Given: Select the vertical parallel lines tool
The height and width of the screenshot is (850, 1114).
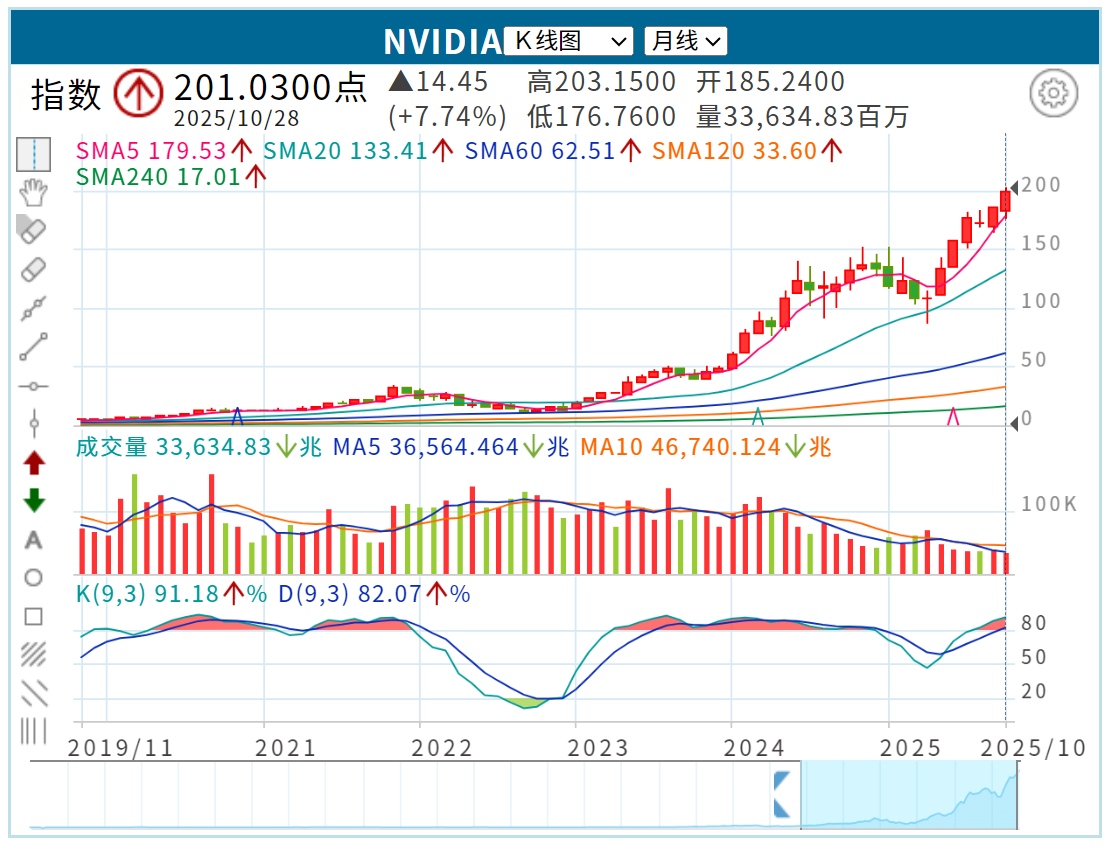Looking at the screenshot, I should pyautogui.click(x=34, y=731).
